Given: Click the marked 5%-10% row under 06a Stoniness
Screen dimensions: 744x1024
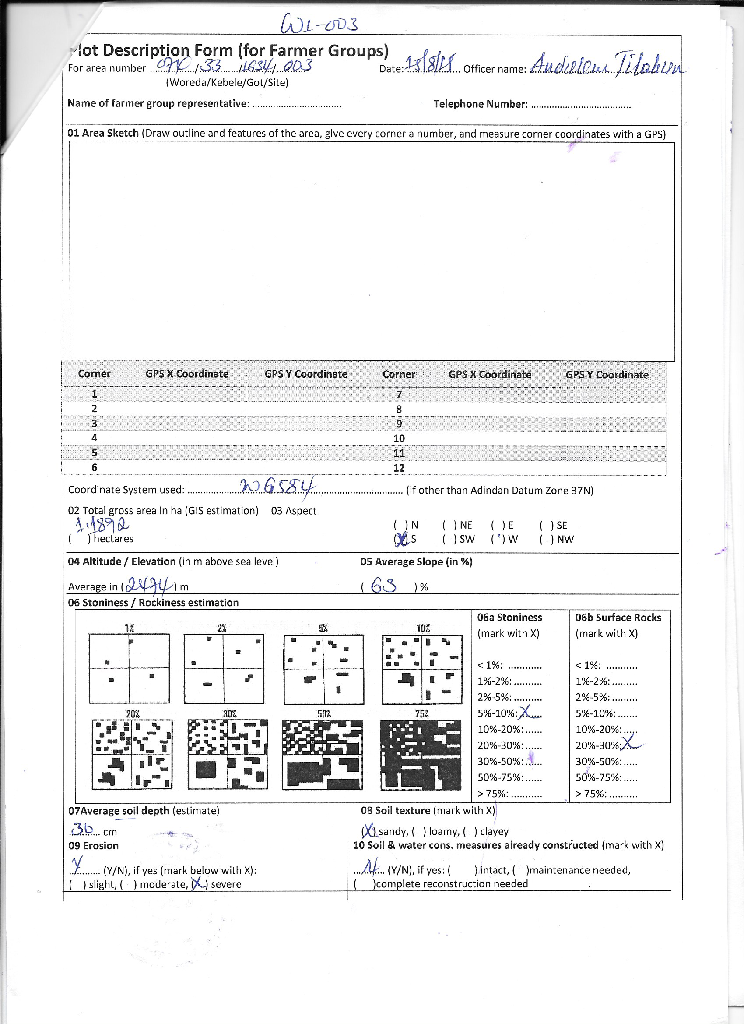Looking at the screenshot, I should [509, 713].
